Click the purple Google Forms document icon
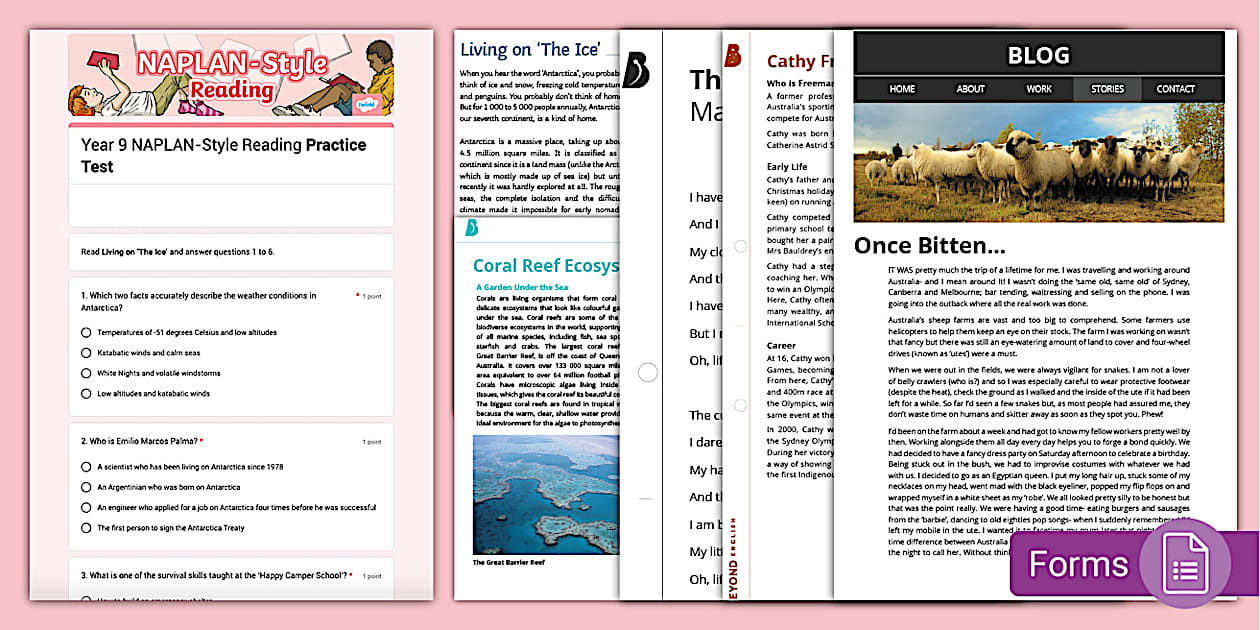Viewport: 1260px width, 630px height. pos(1184,563)
